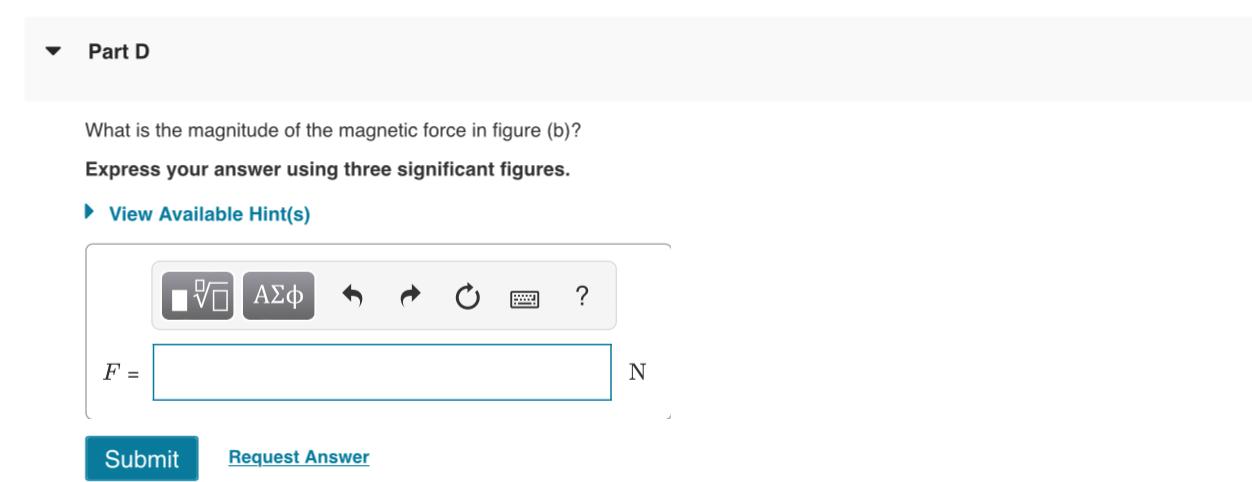This screenshot has width=1252, height=482.
Task: Click the three significant figures instruction
Action: [328, 168]
